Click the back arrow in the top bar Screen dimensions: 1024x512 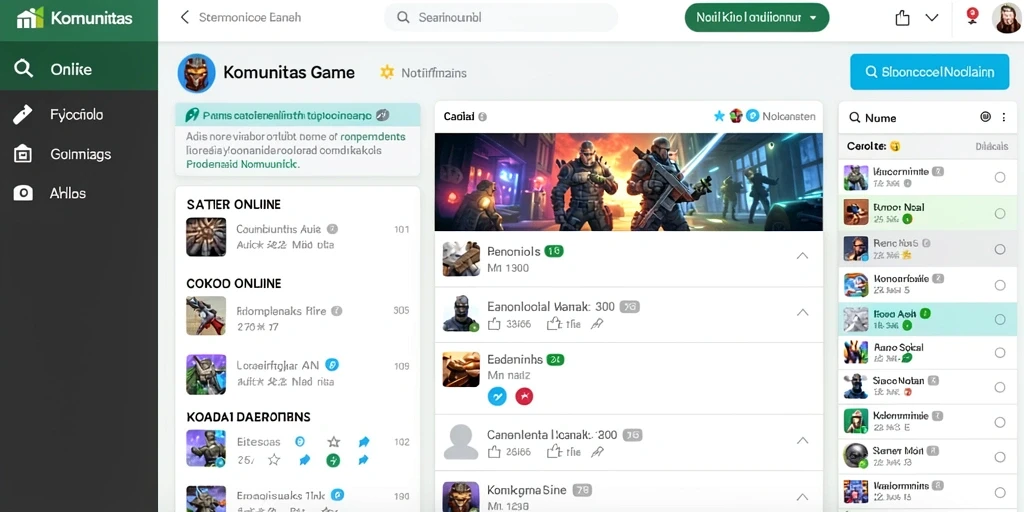pyautogui.click(x=185, y=18)
